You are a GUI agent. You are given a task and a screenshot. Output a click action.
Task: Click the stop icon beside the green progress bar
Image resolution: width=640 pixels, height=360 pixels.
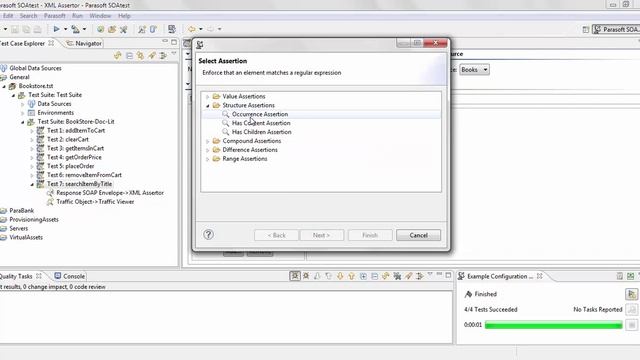[x=631, y=325]
